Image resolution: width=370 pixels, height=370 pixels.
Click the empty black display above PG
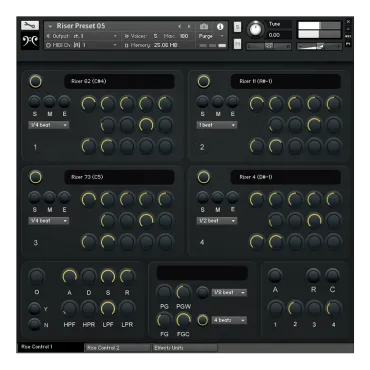coord(202,273)
